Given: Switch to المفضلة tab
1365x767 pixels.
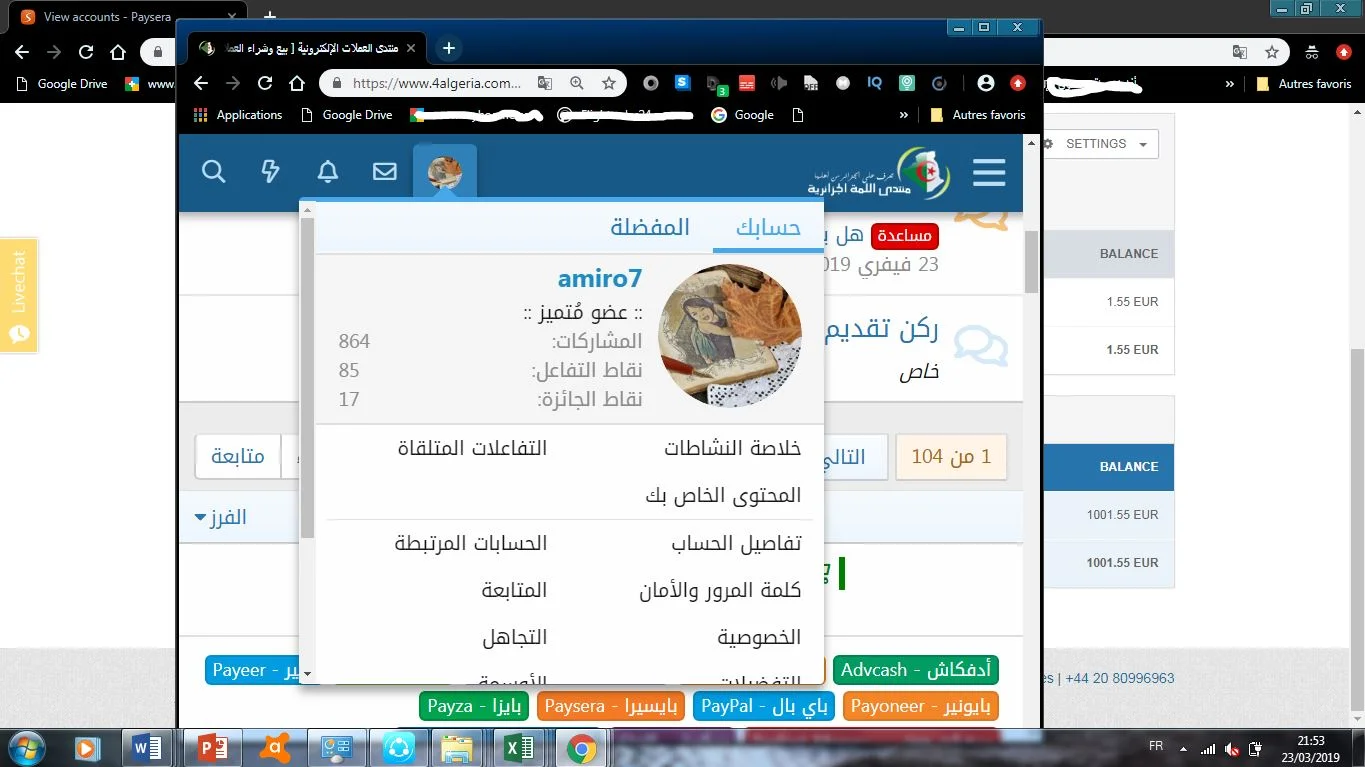Looking at the screenshot, I should (650, 227).
